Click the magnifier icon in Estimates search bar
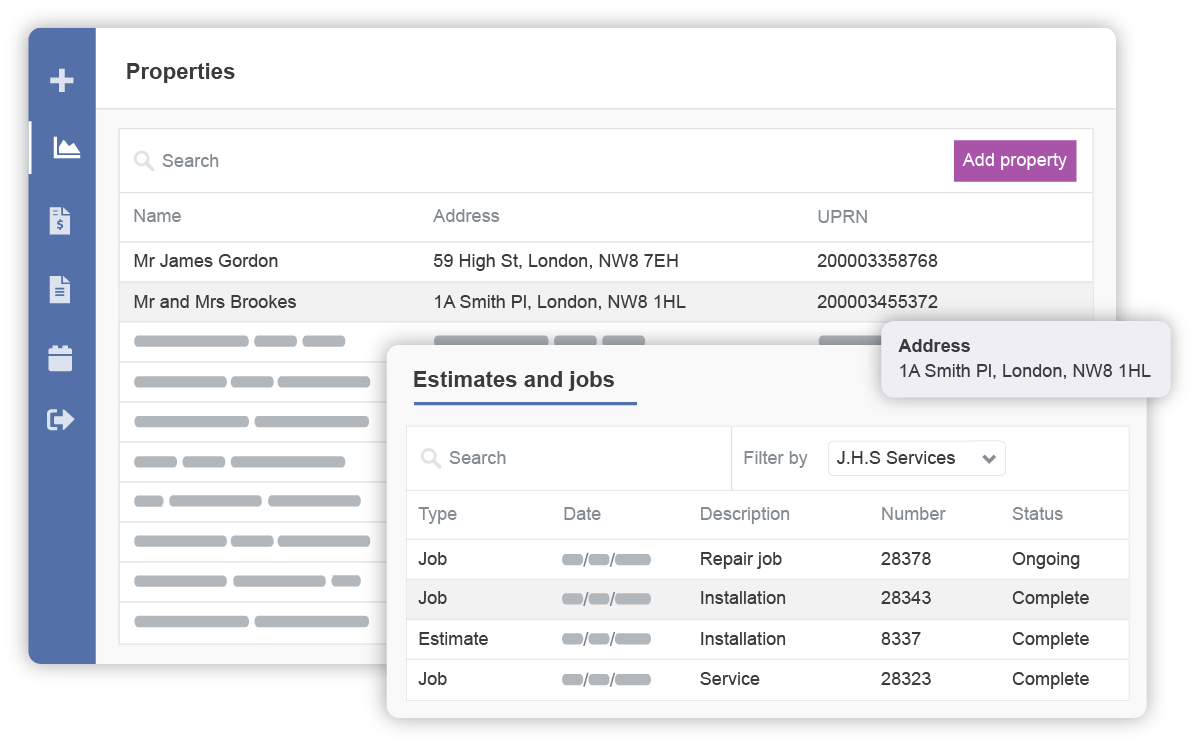This screenshot has height=748, width=1200. [x=432, y=458]
